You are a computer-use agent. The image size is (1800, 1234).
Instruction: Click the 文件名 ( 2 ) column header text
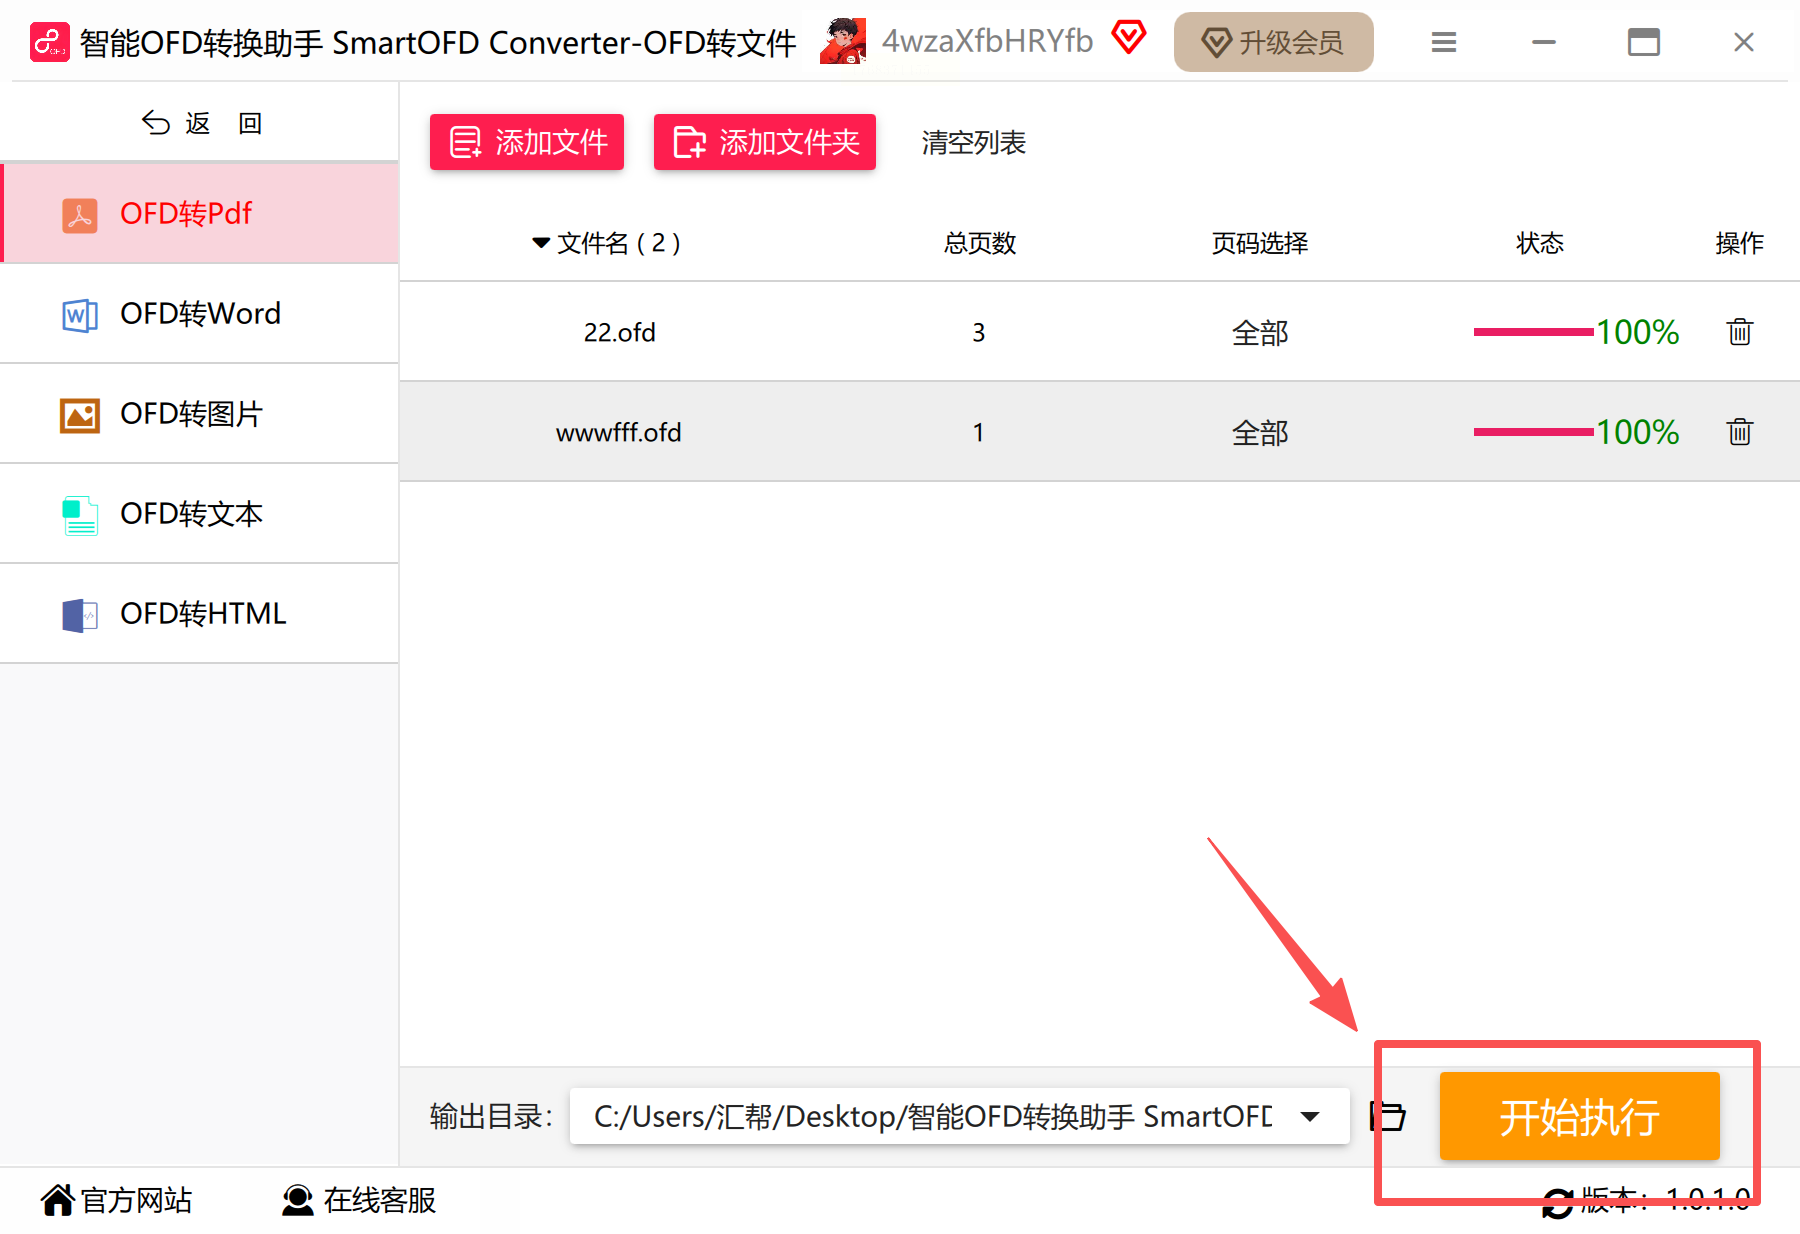click(619, 243)
